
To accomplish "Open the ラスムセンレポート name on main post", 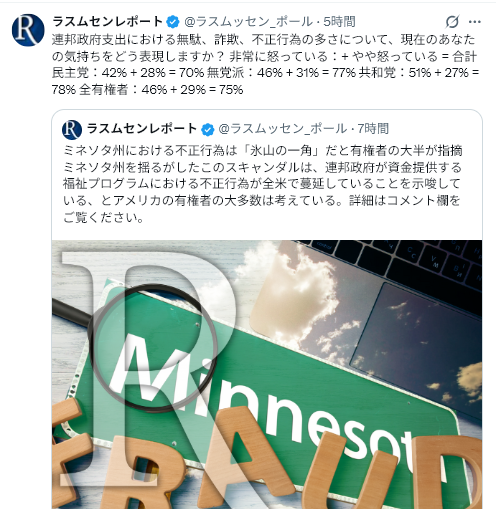I will (108, 22).
